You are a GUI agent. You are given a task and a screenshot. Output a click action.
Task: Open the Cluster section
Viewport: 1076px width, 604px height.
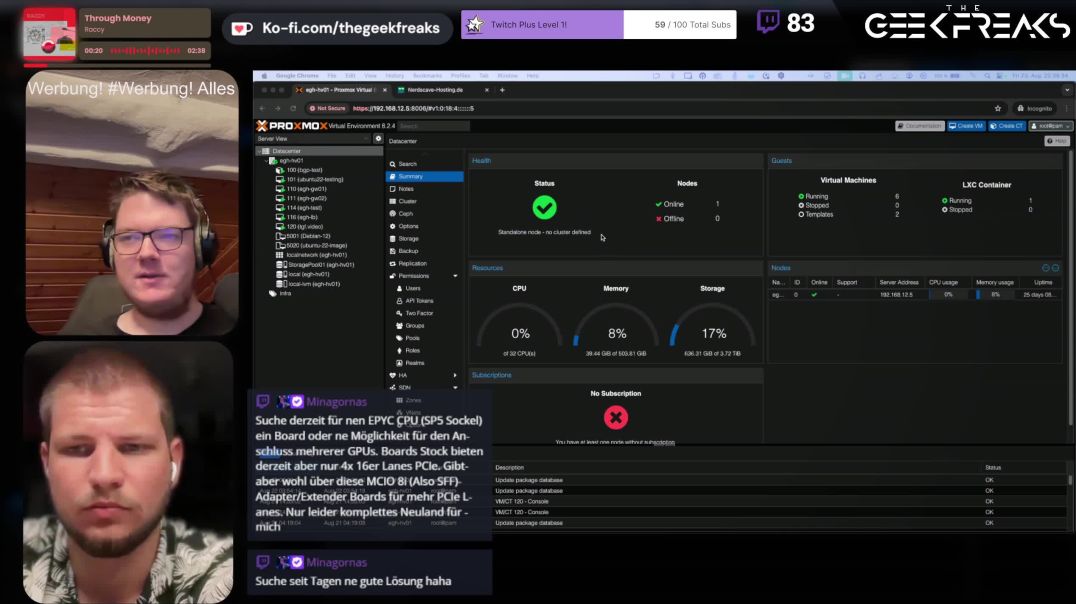point(408,201)
